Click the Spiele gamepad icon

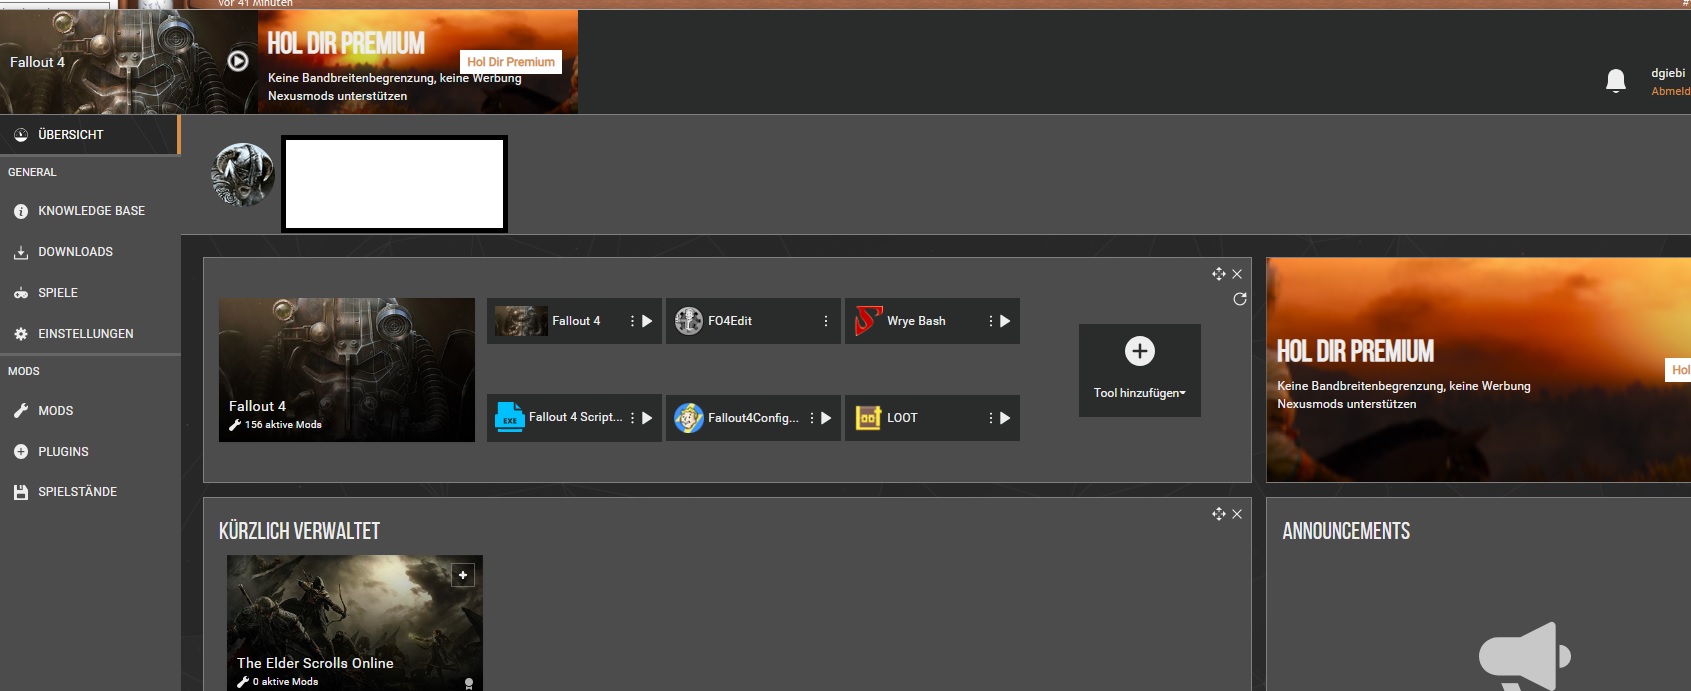pyautogui.click(x=21, y=293)
